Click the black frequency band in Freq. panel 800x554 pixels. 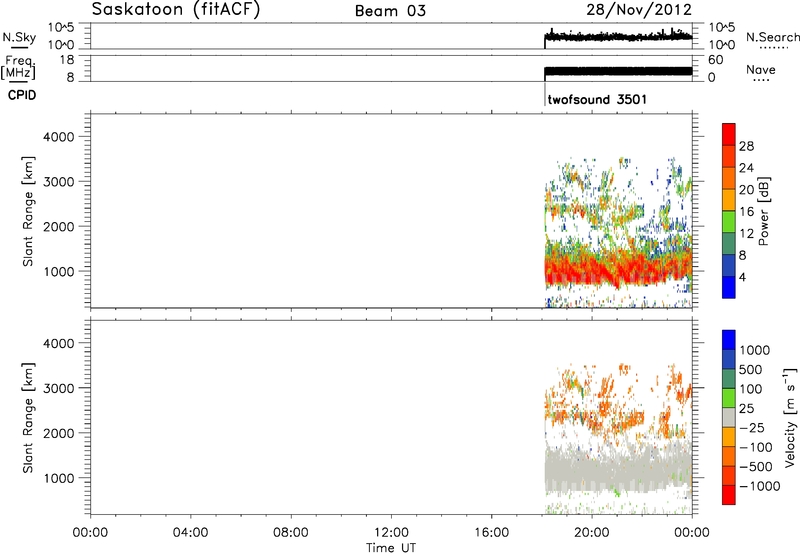coord(618,72)
